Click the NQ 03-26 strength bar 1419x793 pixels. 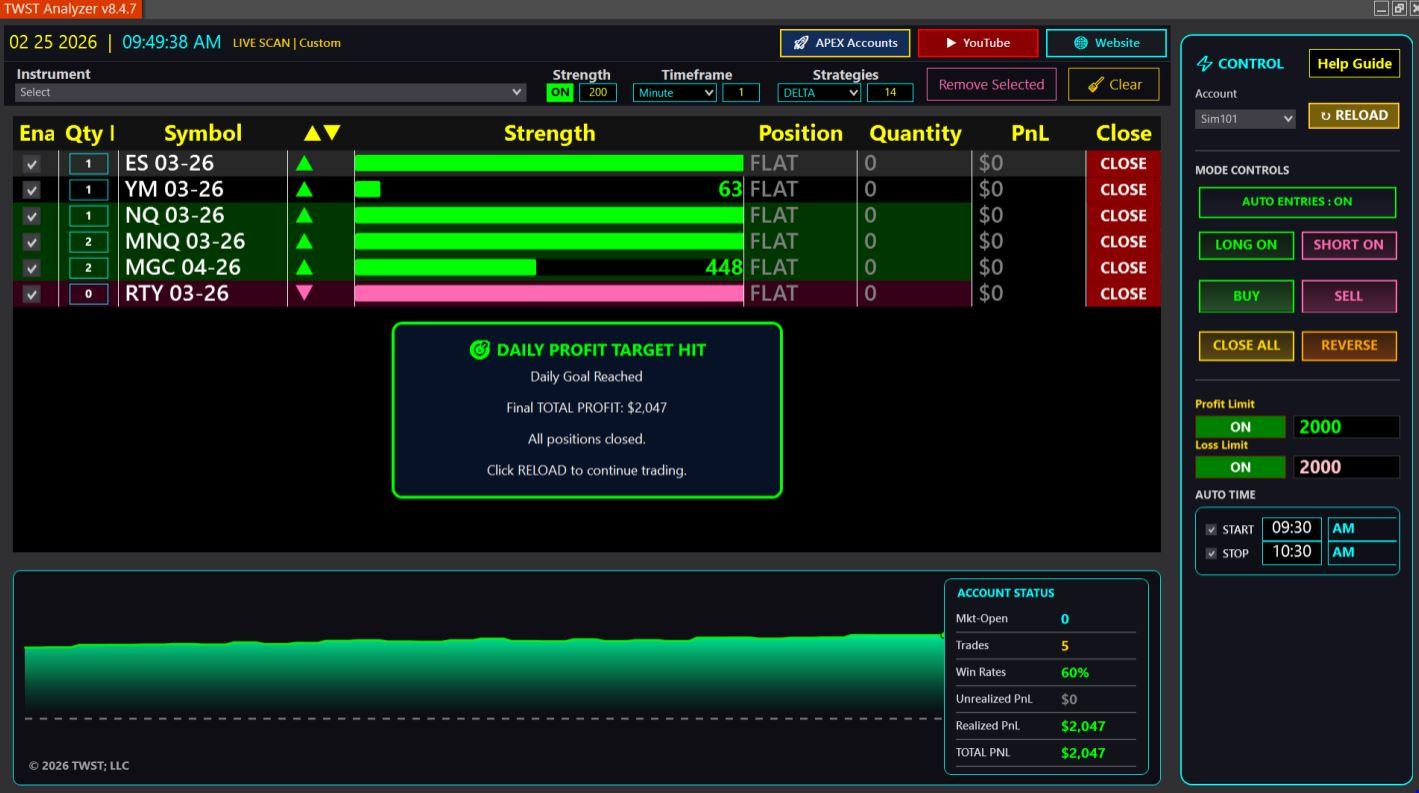(x=549, y=215)
